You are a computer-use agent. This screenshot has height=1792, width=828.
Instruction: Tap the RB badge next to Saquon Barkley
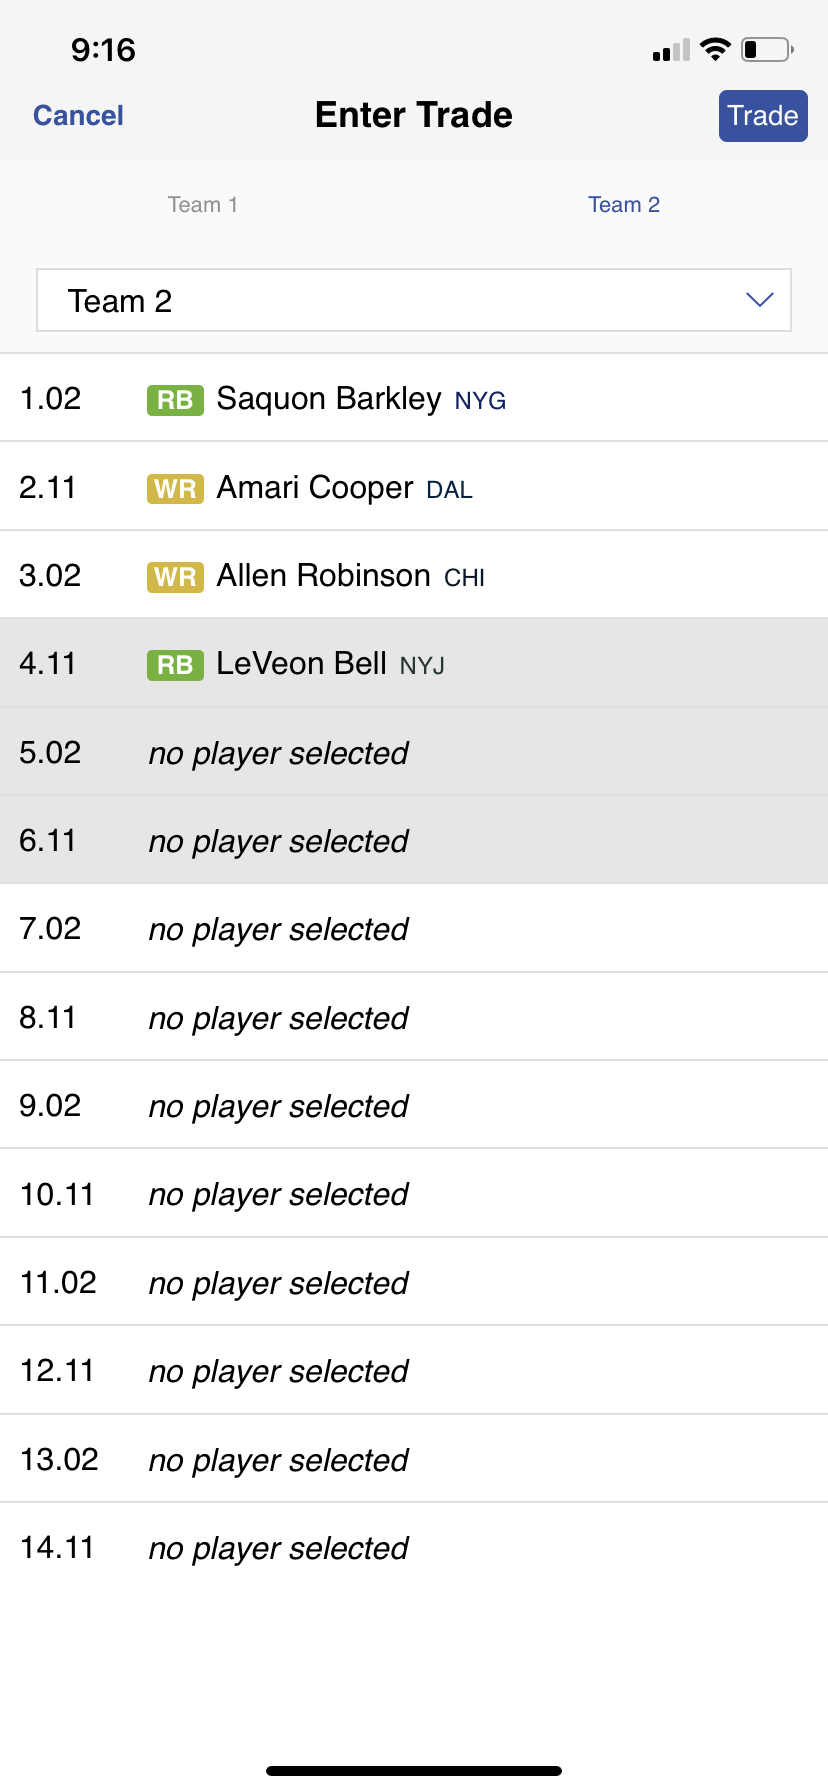click(x=175, y=400)
